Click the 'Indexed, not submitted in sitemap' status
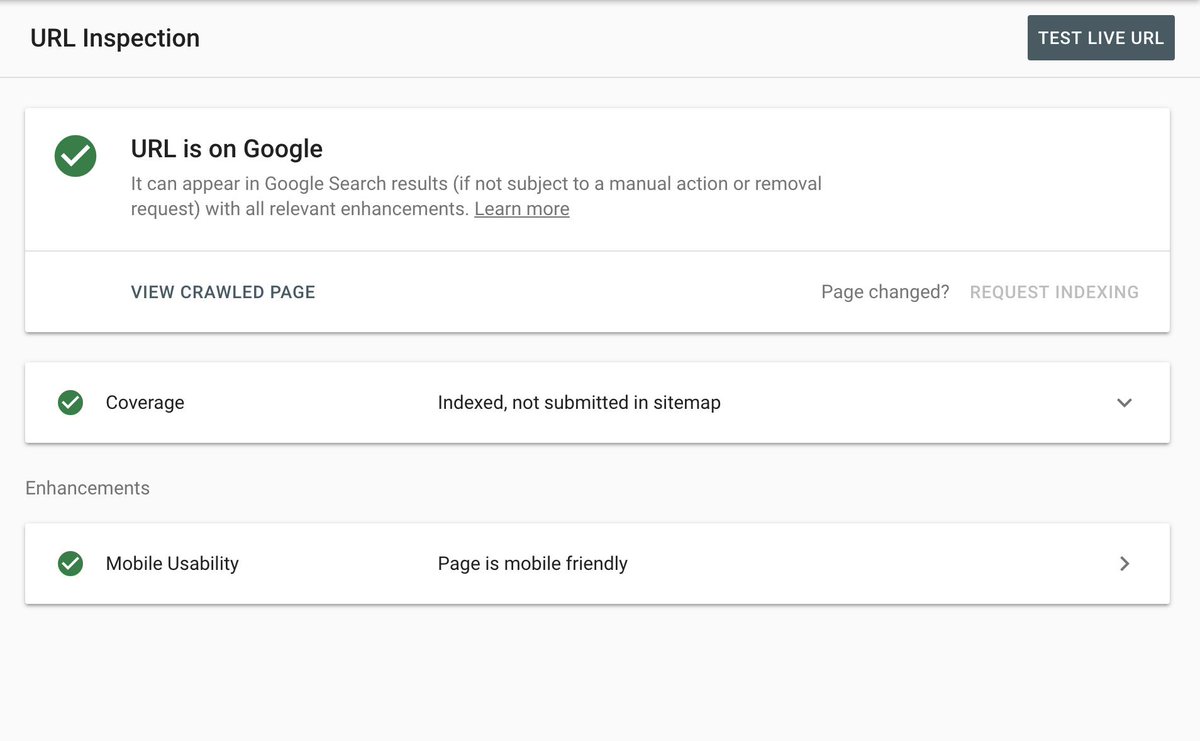 pos(579,403)
